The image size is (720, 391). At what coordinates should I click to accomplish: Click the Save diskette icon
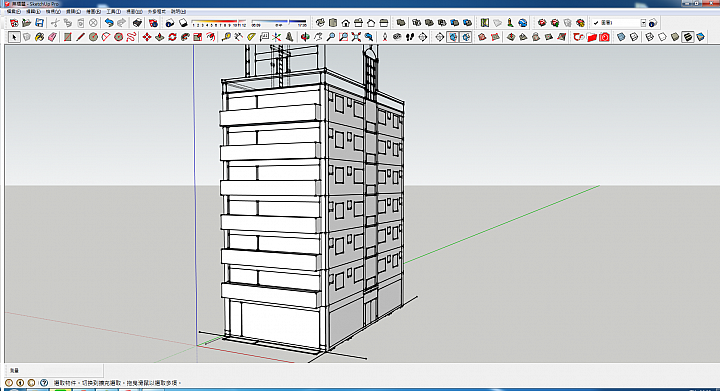coord(39,22)
